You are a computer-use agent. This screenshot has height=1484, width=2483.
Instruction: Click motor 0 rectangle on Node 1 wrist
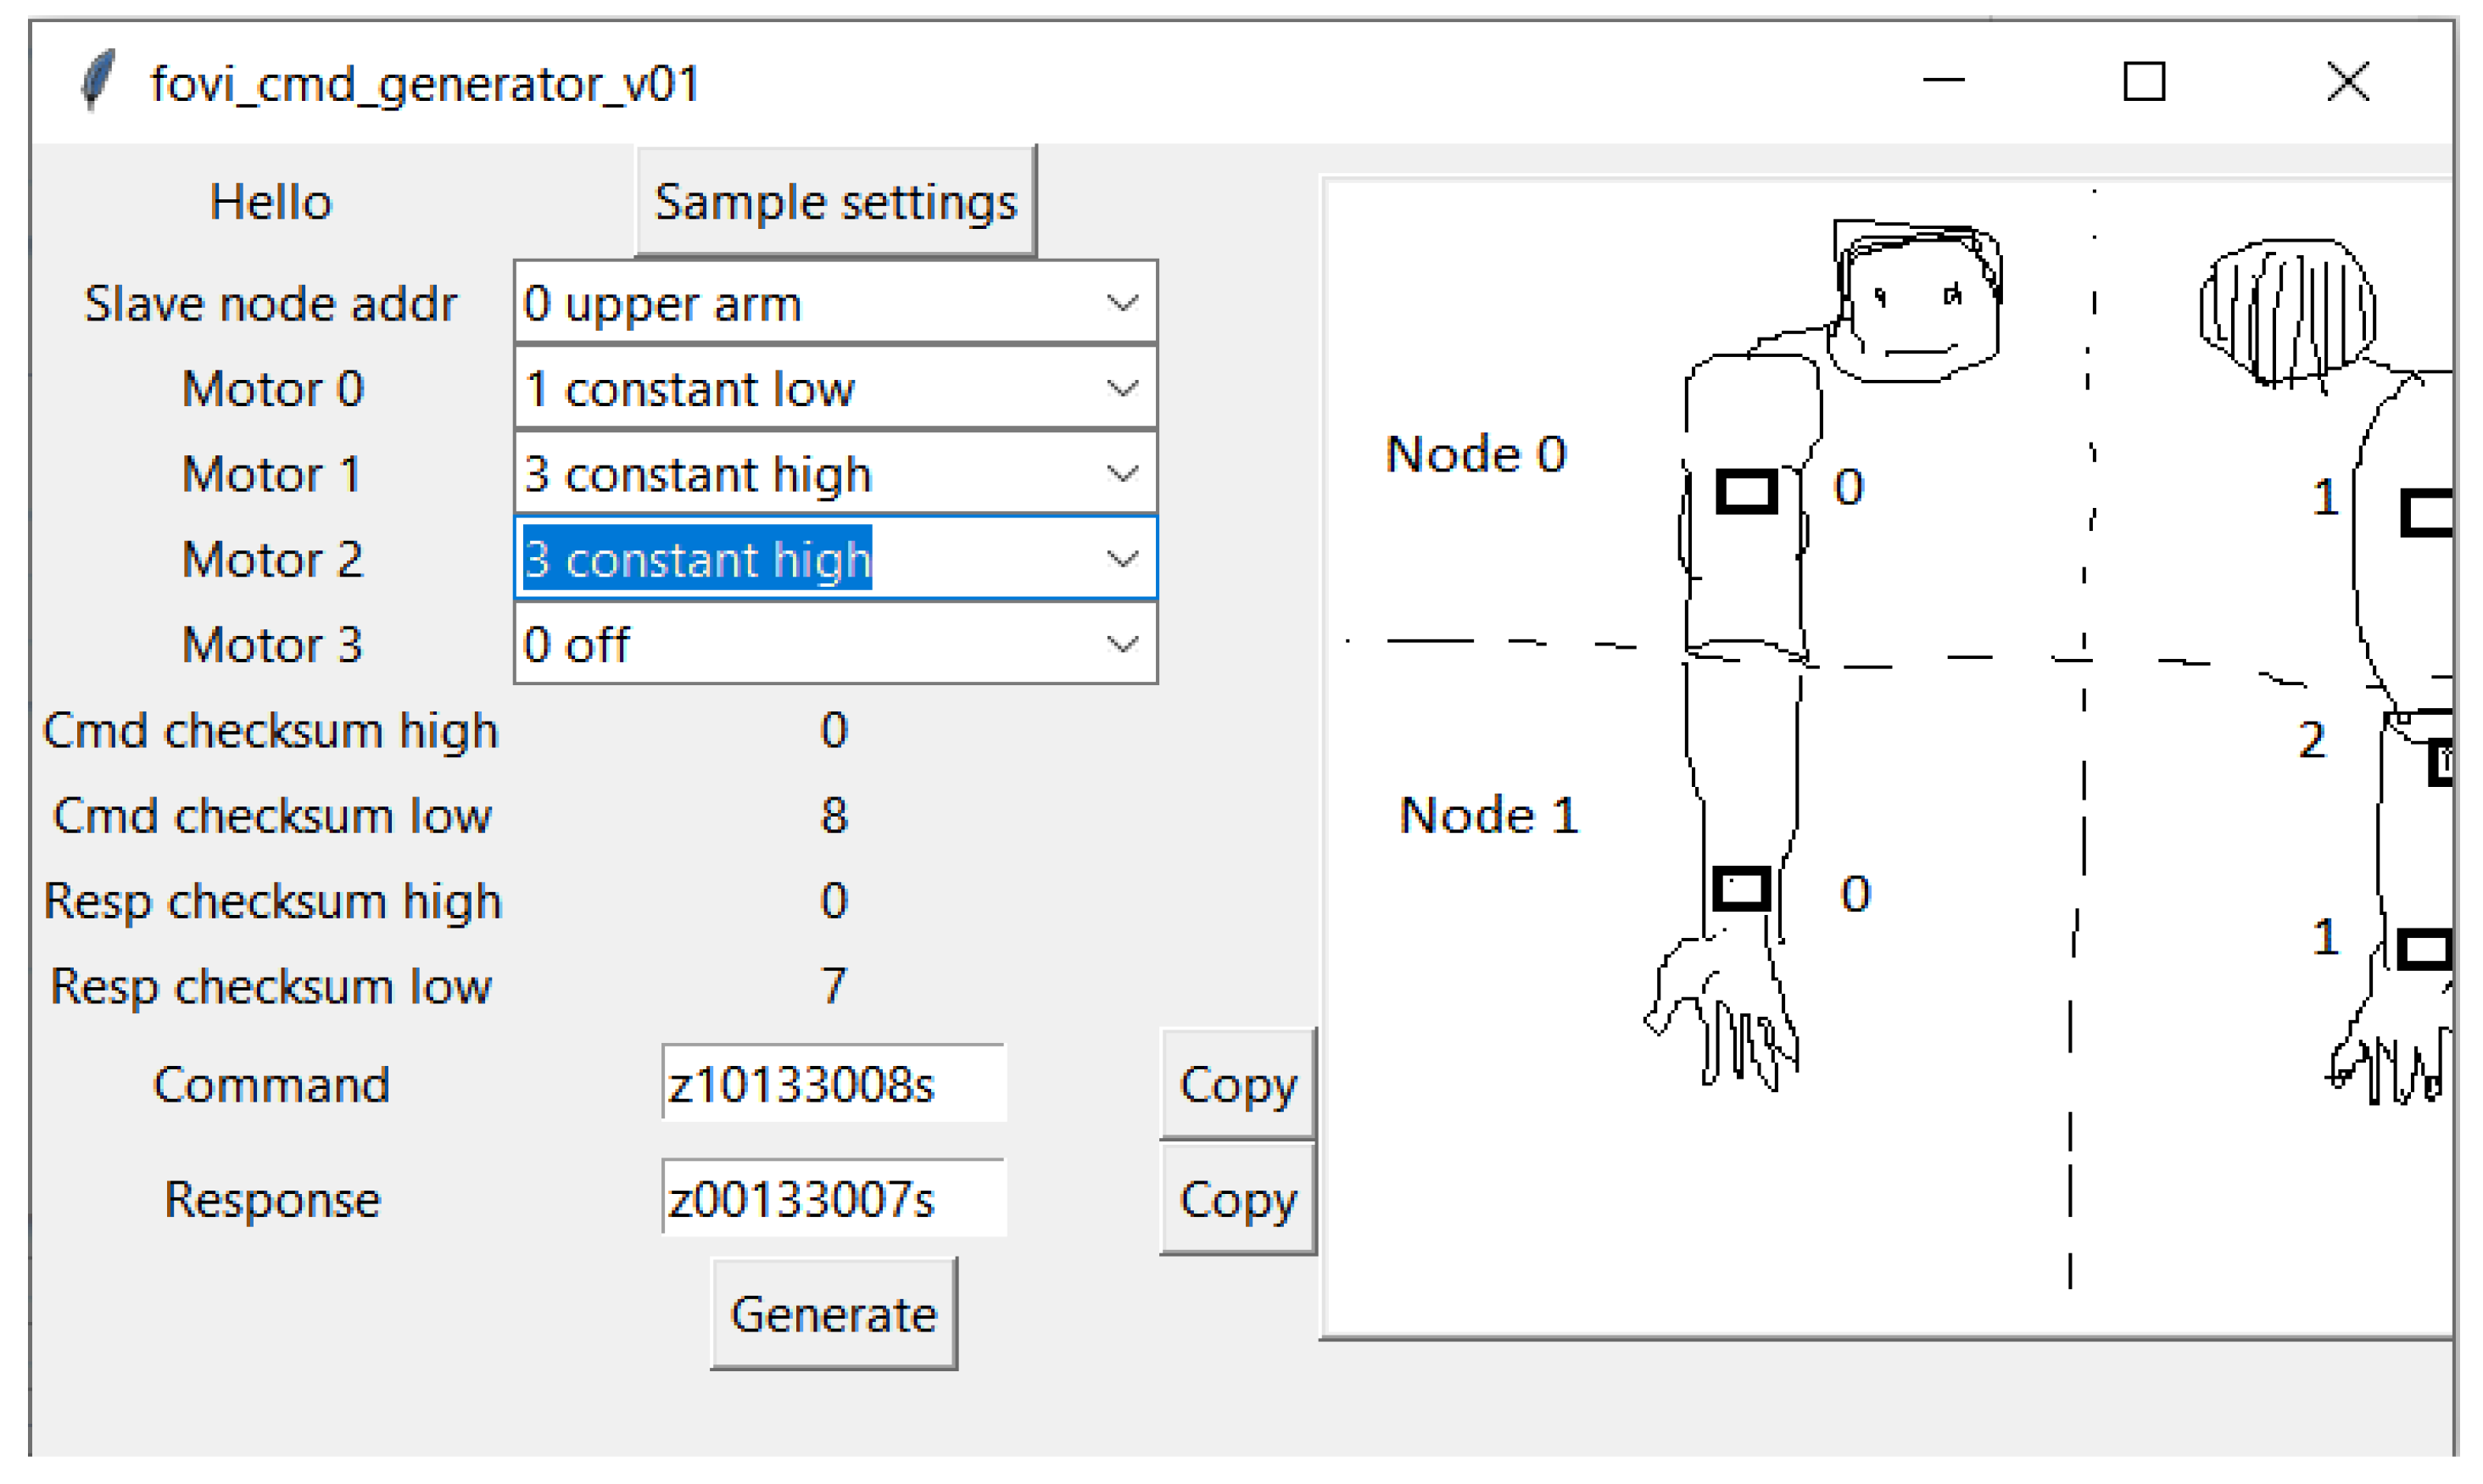[x=1741, y=889]
